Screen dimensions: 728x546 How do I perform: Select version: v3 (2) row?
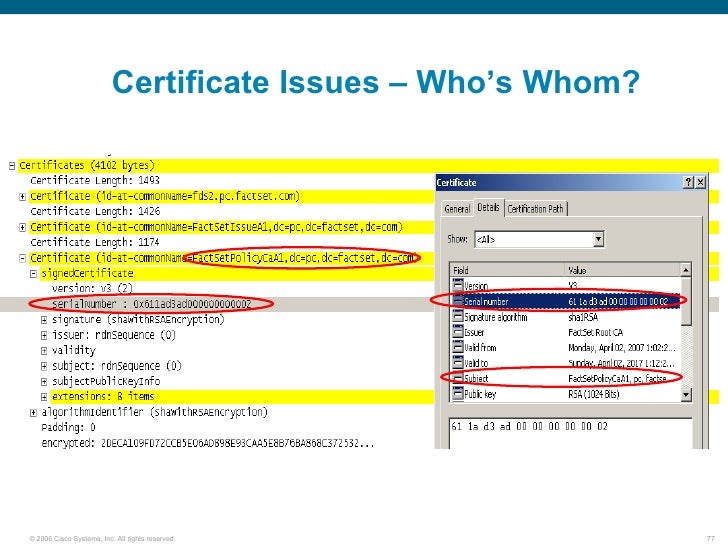click(x=92, y=288)
